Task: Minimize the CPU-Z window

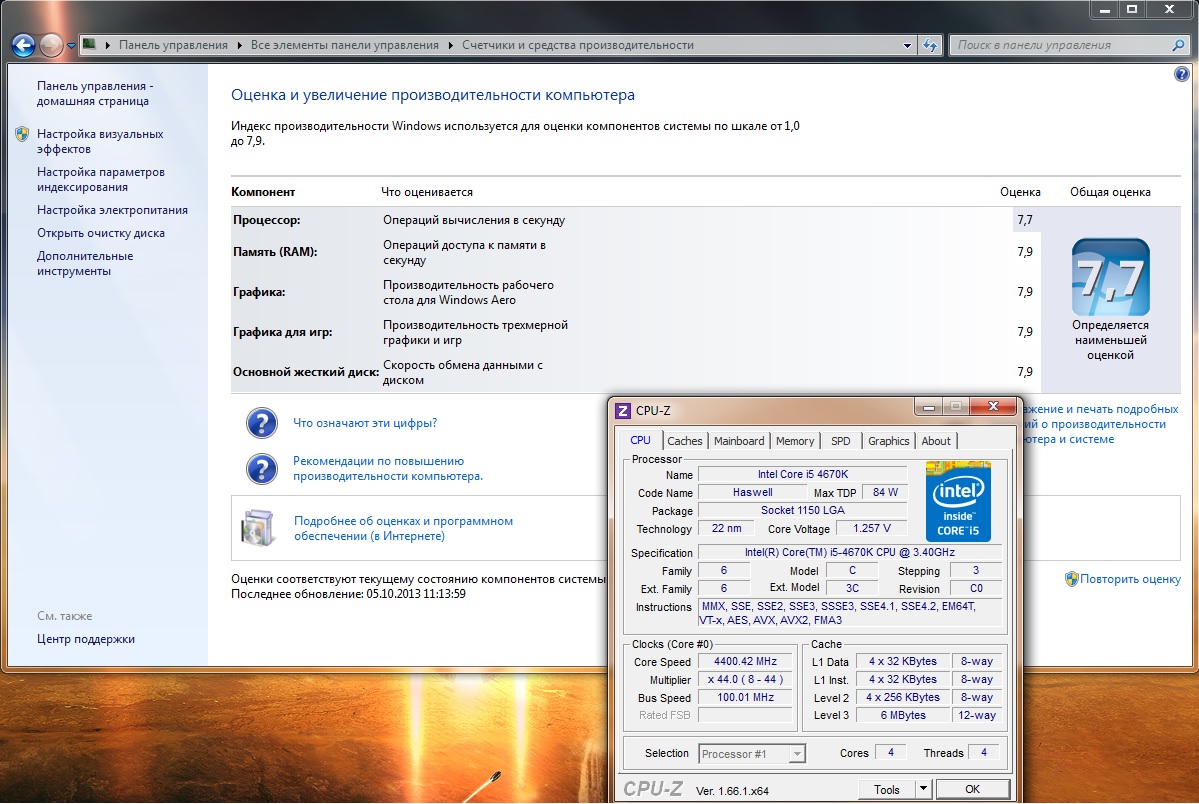Action: coord(928,407)
